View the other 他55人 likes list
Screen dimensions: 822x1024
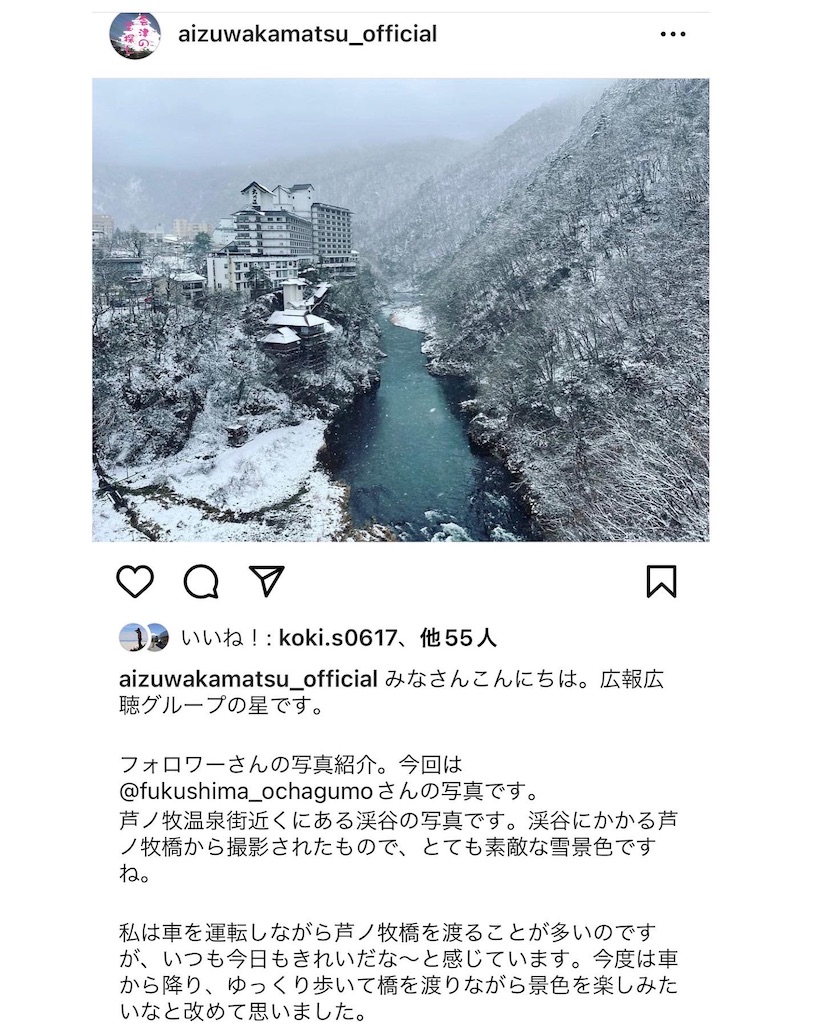pos(458,637)
